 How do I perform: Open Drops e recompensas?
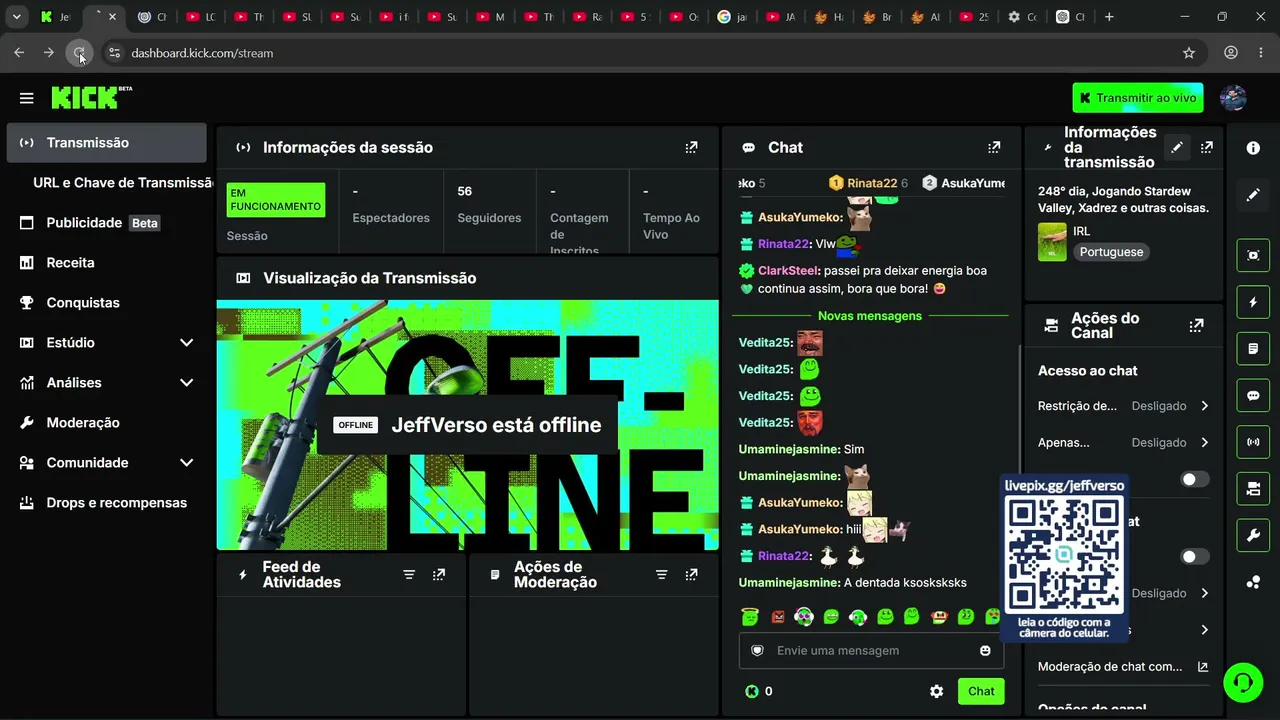click(x=107, y=503)
